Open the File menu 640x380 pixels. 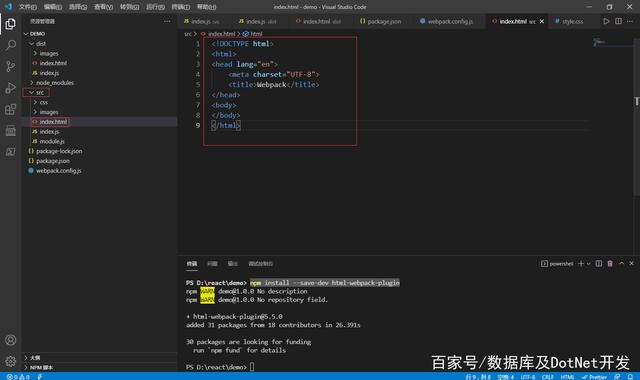click(x=28, y=7)
